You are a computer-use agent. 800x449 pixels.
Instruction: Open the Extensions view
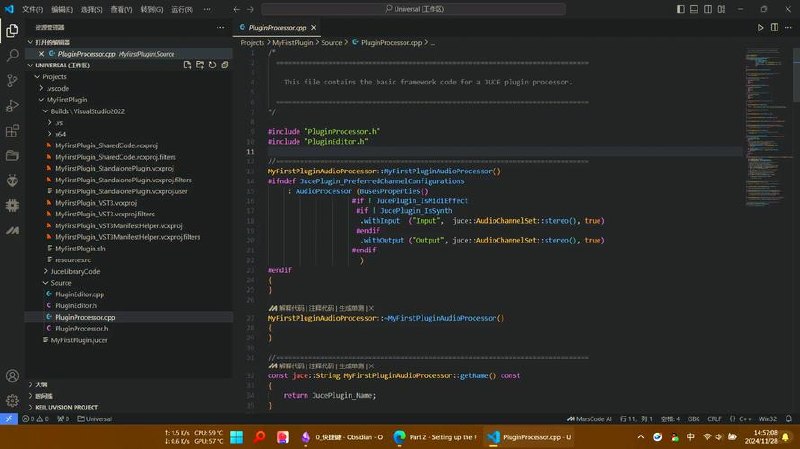click(12, 131)
